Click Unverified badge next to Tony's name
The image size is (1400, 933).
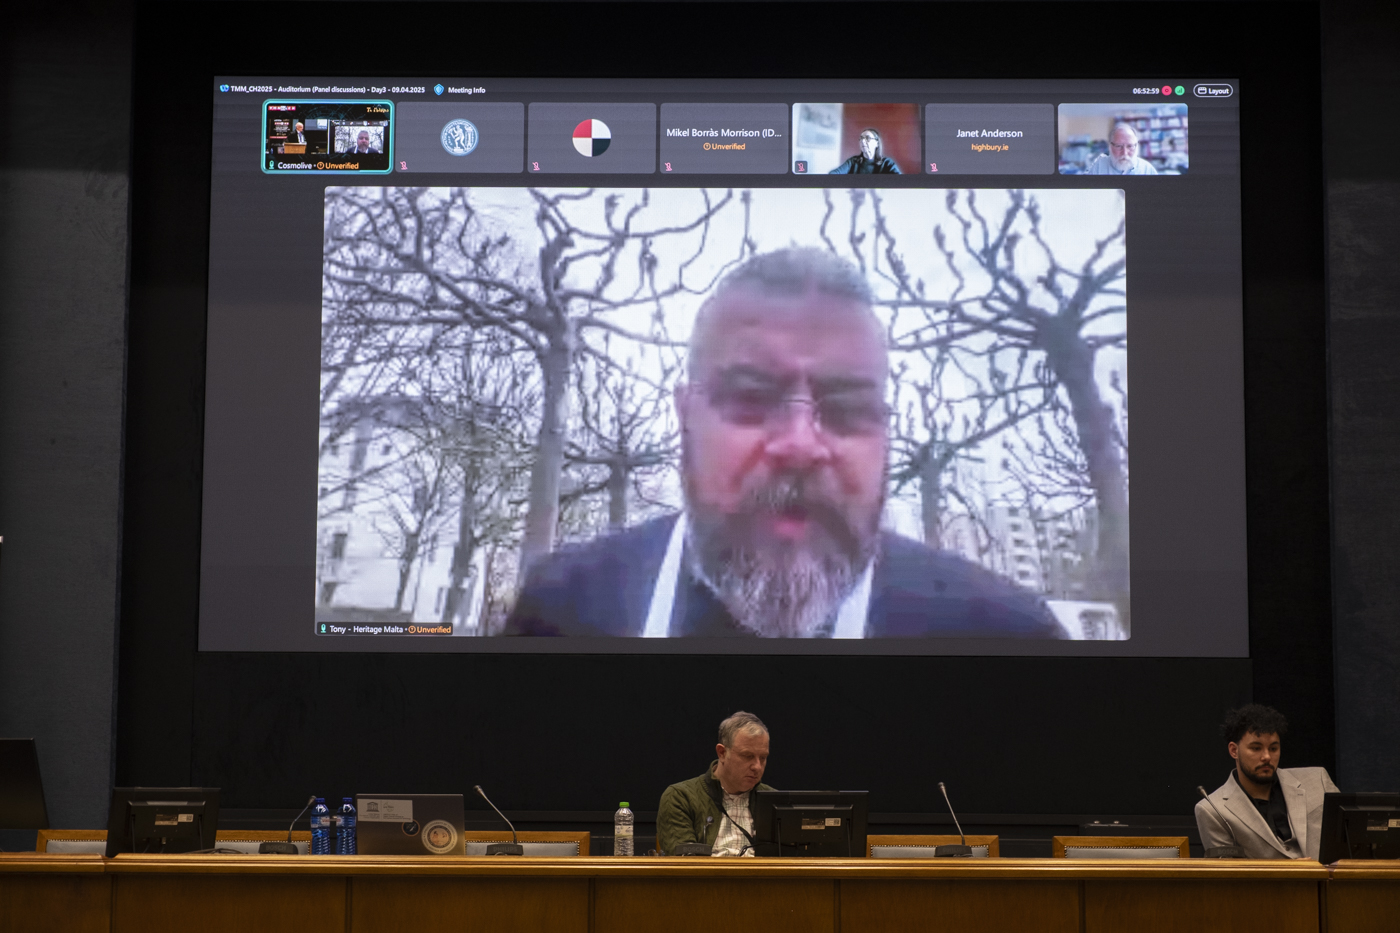pyautogui.click(x=430, y=629)
